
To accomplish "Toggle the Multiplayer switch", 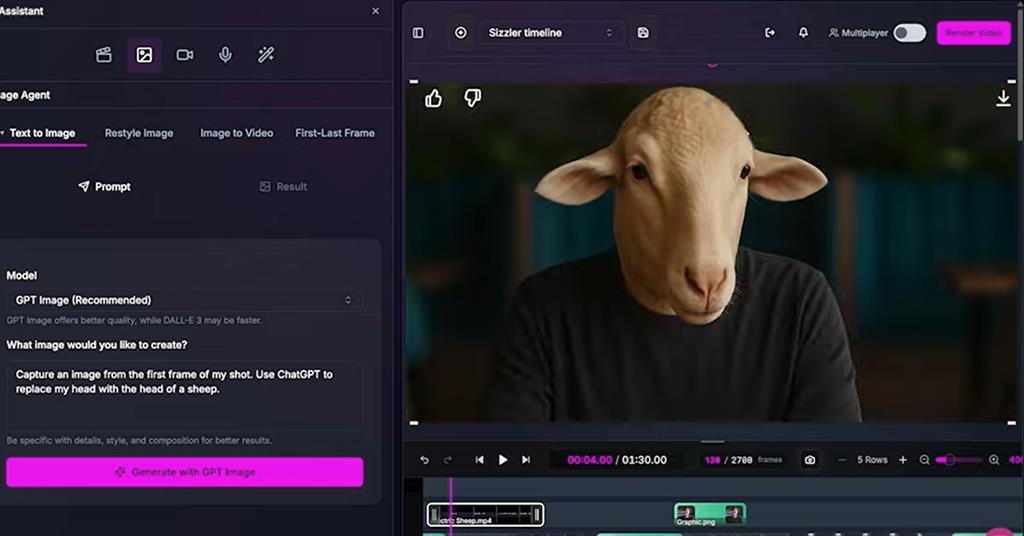I will 909,33.
